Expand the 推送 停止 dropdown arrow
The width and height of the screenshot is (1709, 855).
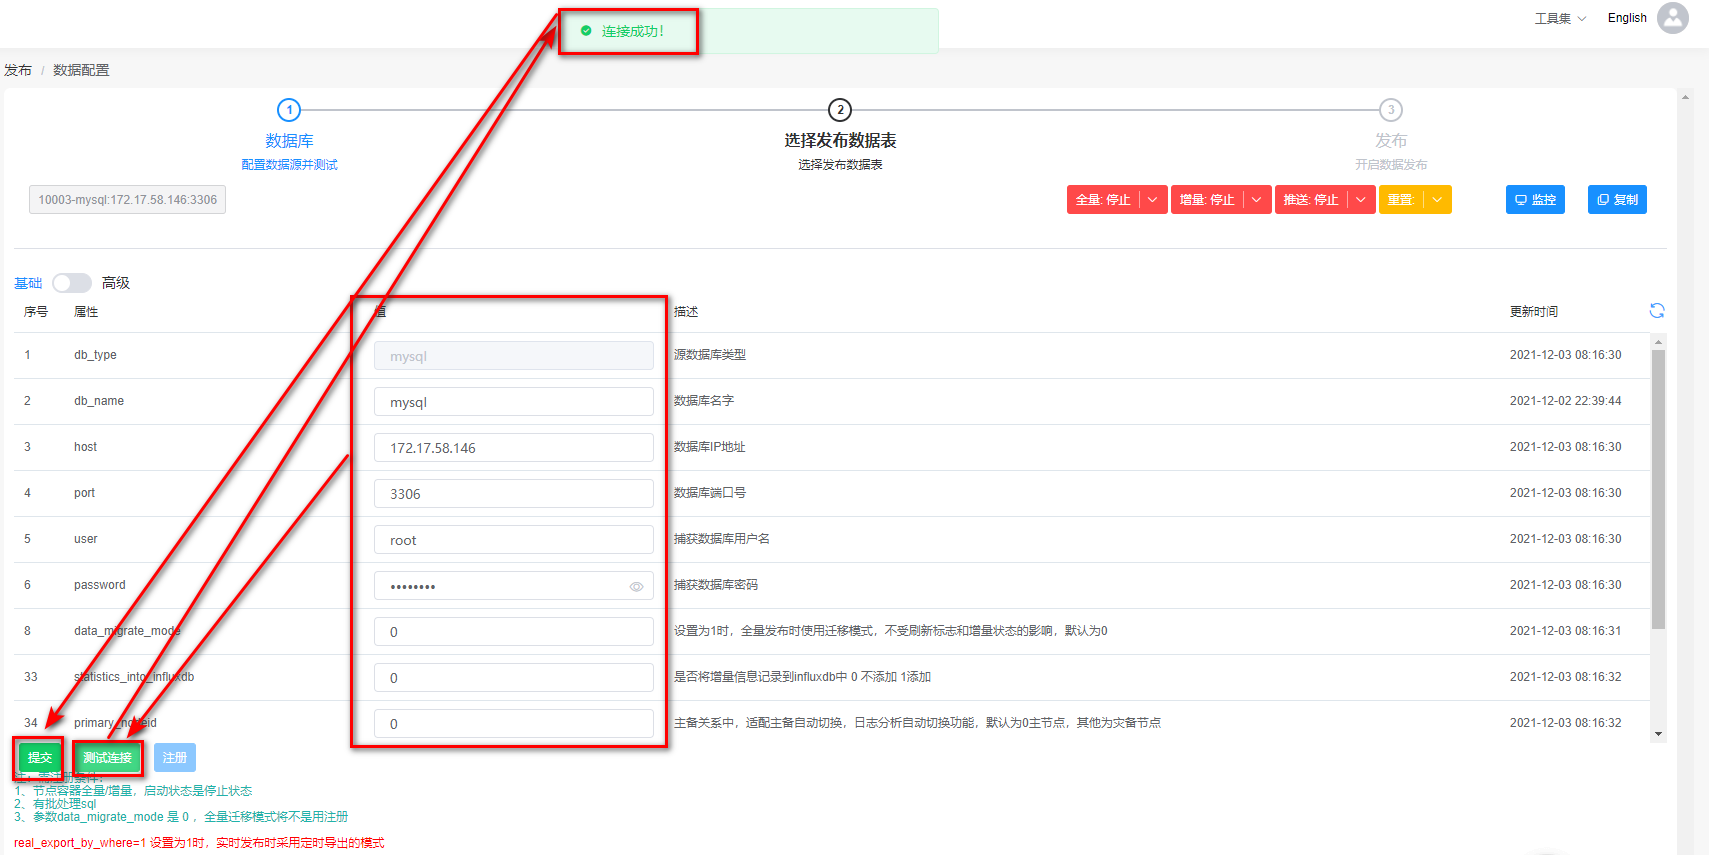pos(1361,200)
